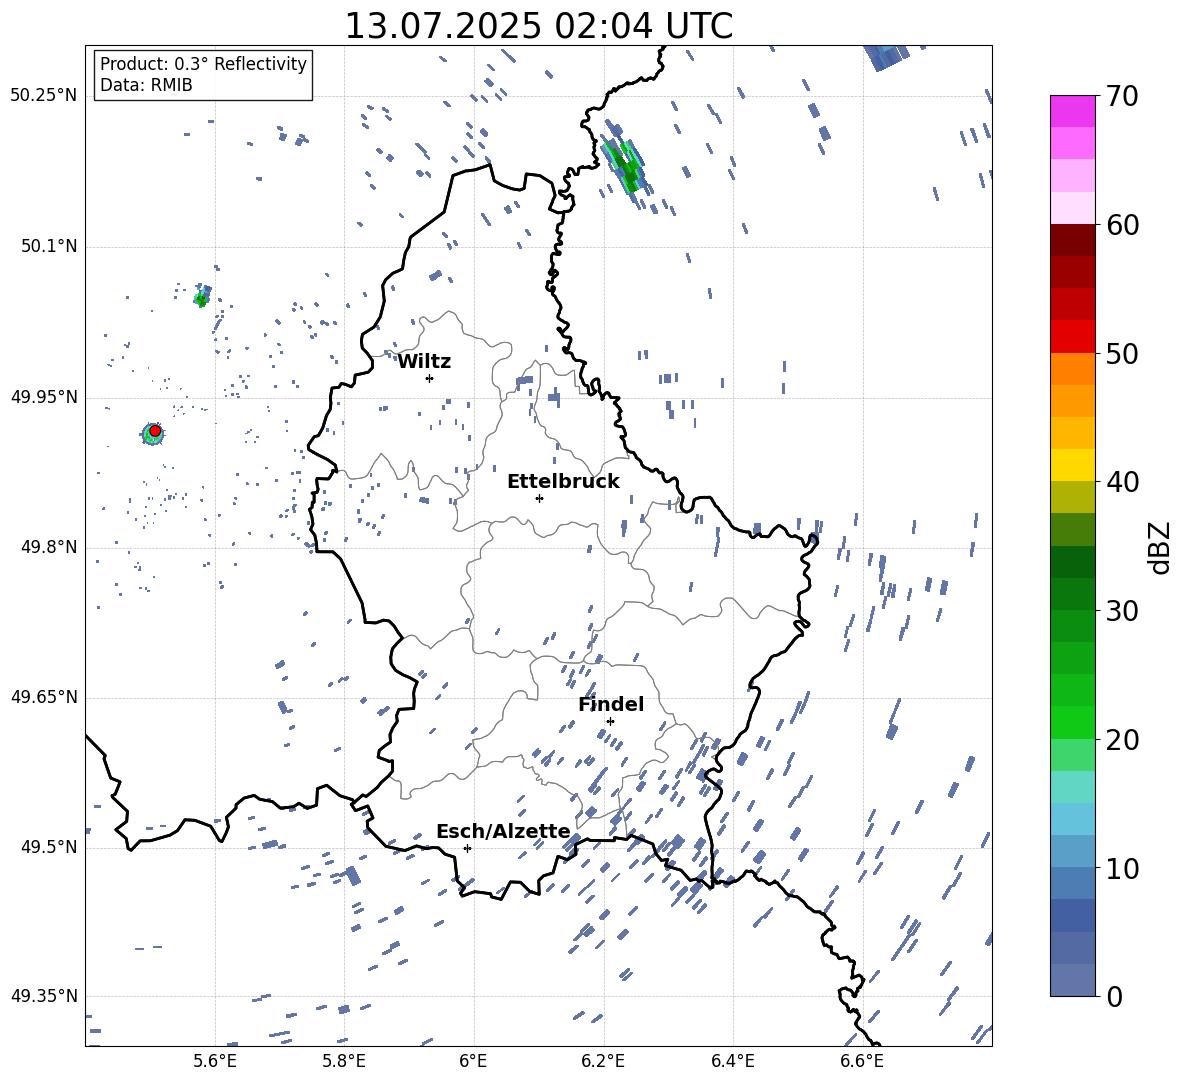
Task: Click the 50.1°N latitude label
Action: tap(49, 247)
